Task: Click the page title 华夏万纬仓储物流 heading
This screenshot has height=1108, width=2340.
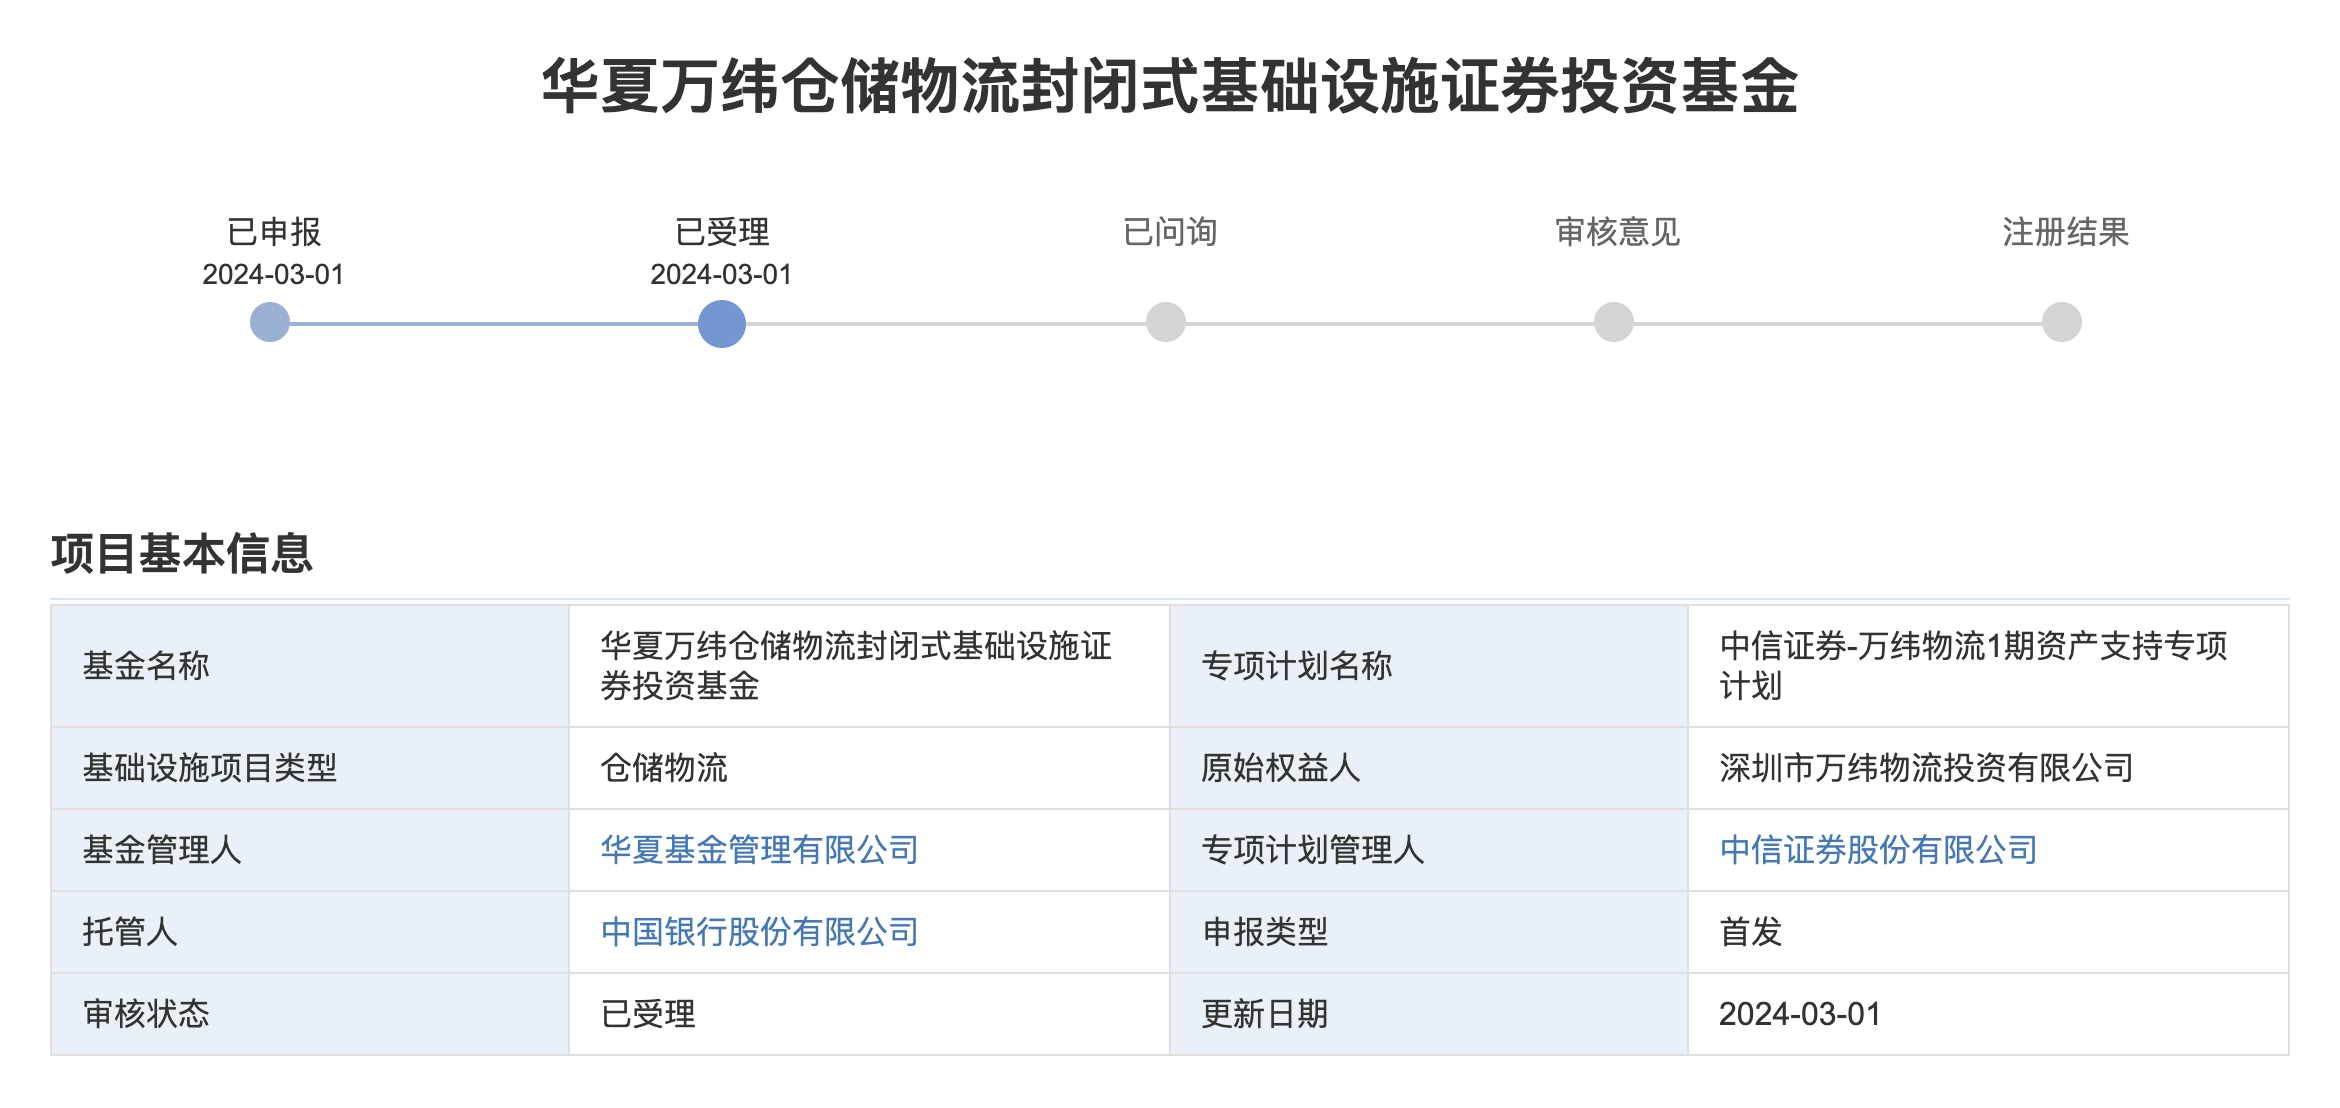Action: pos(1170,86)
